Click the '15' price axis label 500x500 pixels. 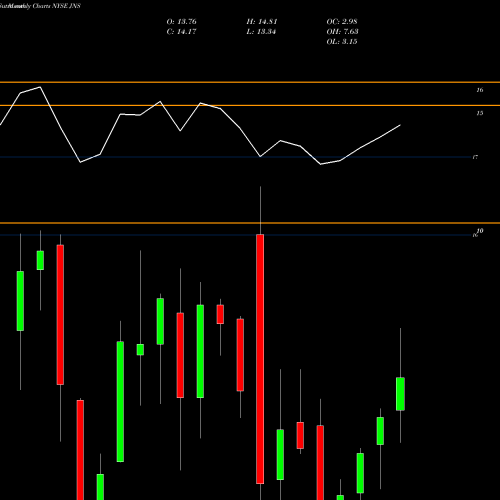[479, 113]
